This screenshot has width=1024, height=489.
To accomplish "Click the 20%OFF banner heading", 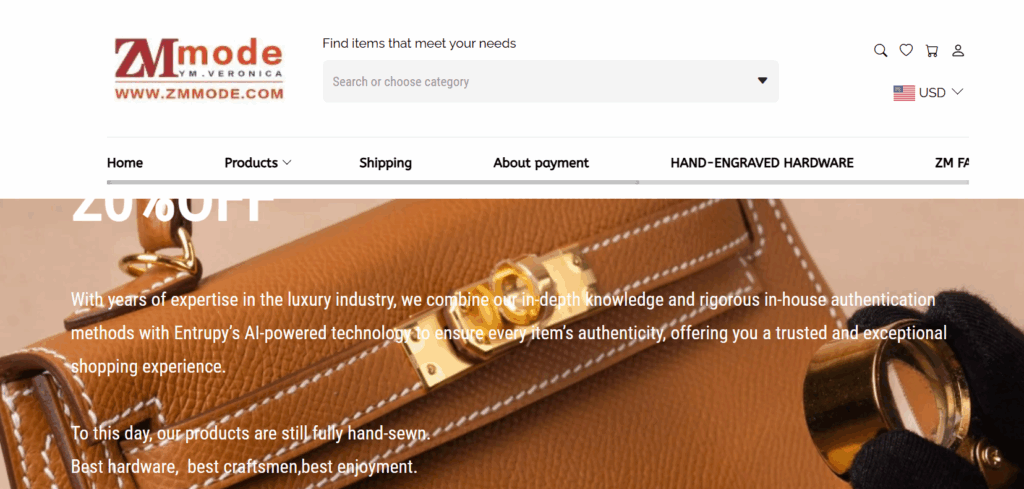I will coord(168,210).
